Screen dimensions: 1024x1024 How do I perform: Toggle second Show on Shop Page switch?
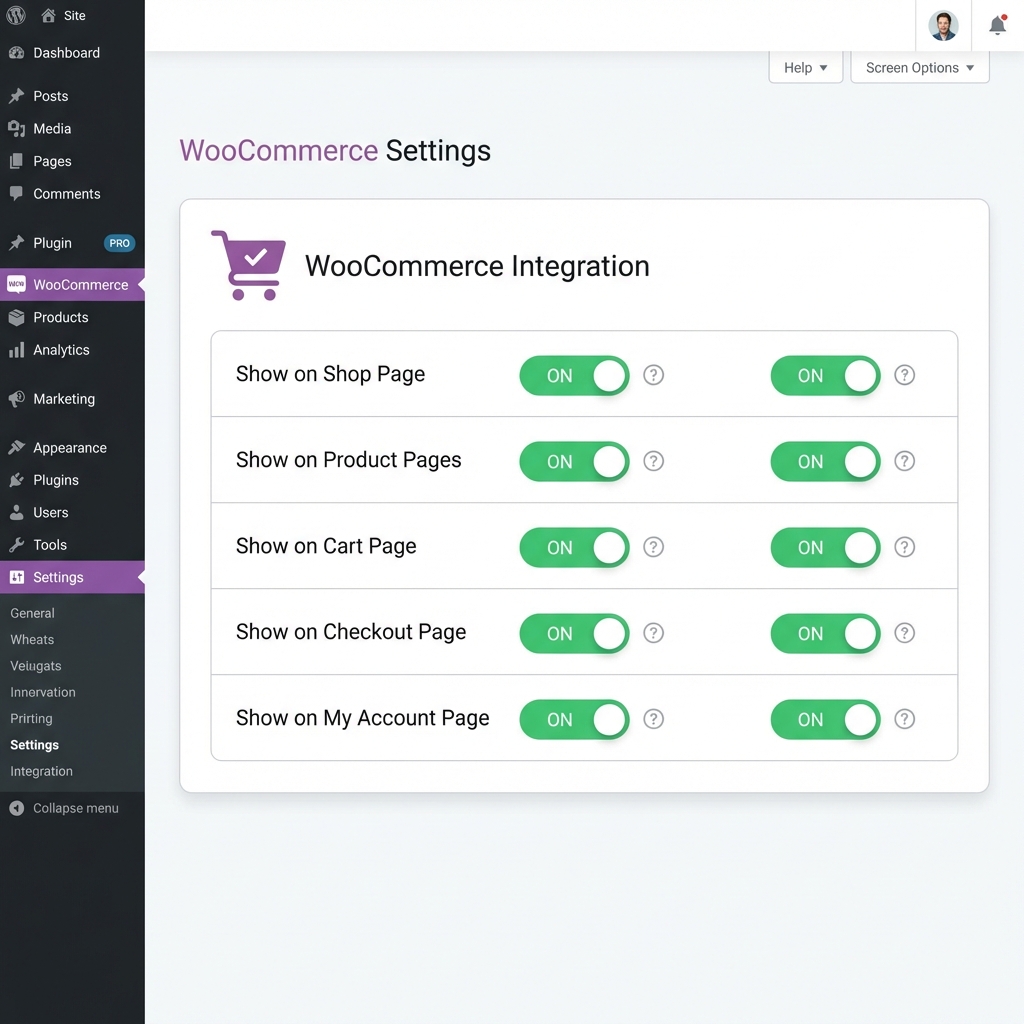(825, 376)
